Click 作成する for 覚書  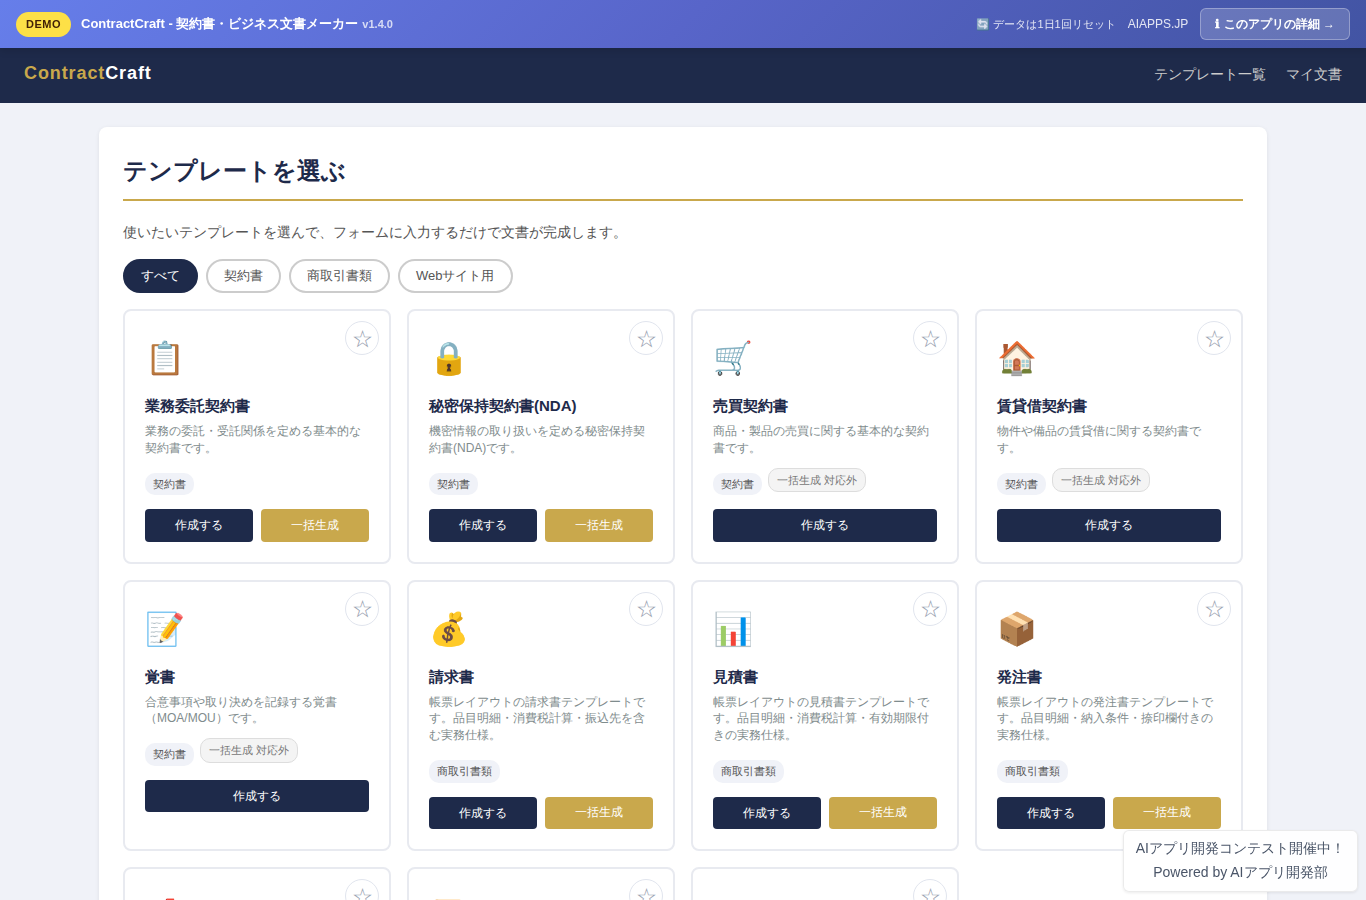(257, 796)
